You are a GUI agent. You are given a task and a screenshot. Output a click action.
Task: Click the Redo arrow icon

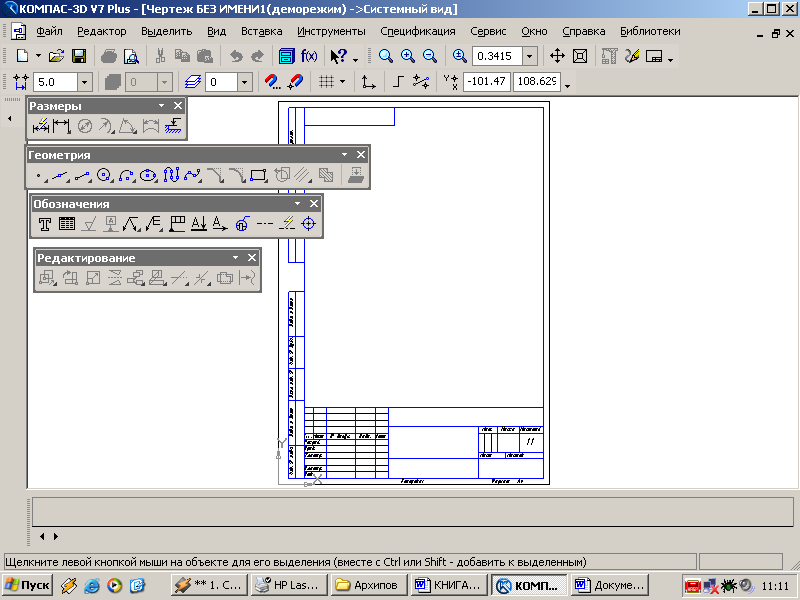[258, 56]
